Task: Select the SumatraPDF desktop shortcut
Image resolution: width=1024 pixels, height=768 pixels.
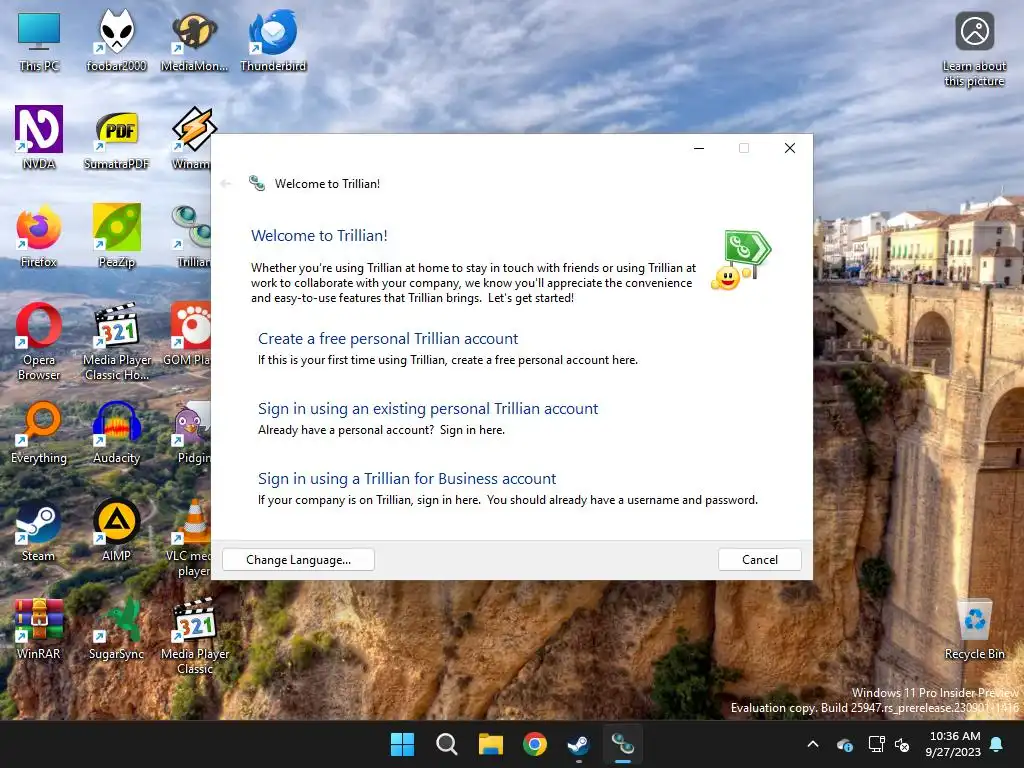Action: 116,138
